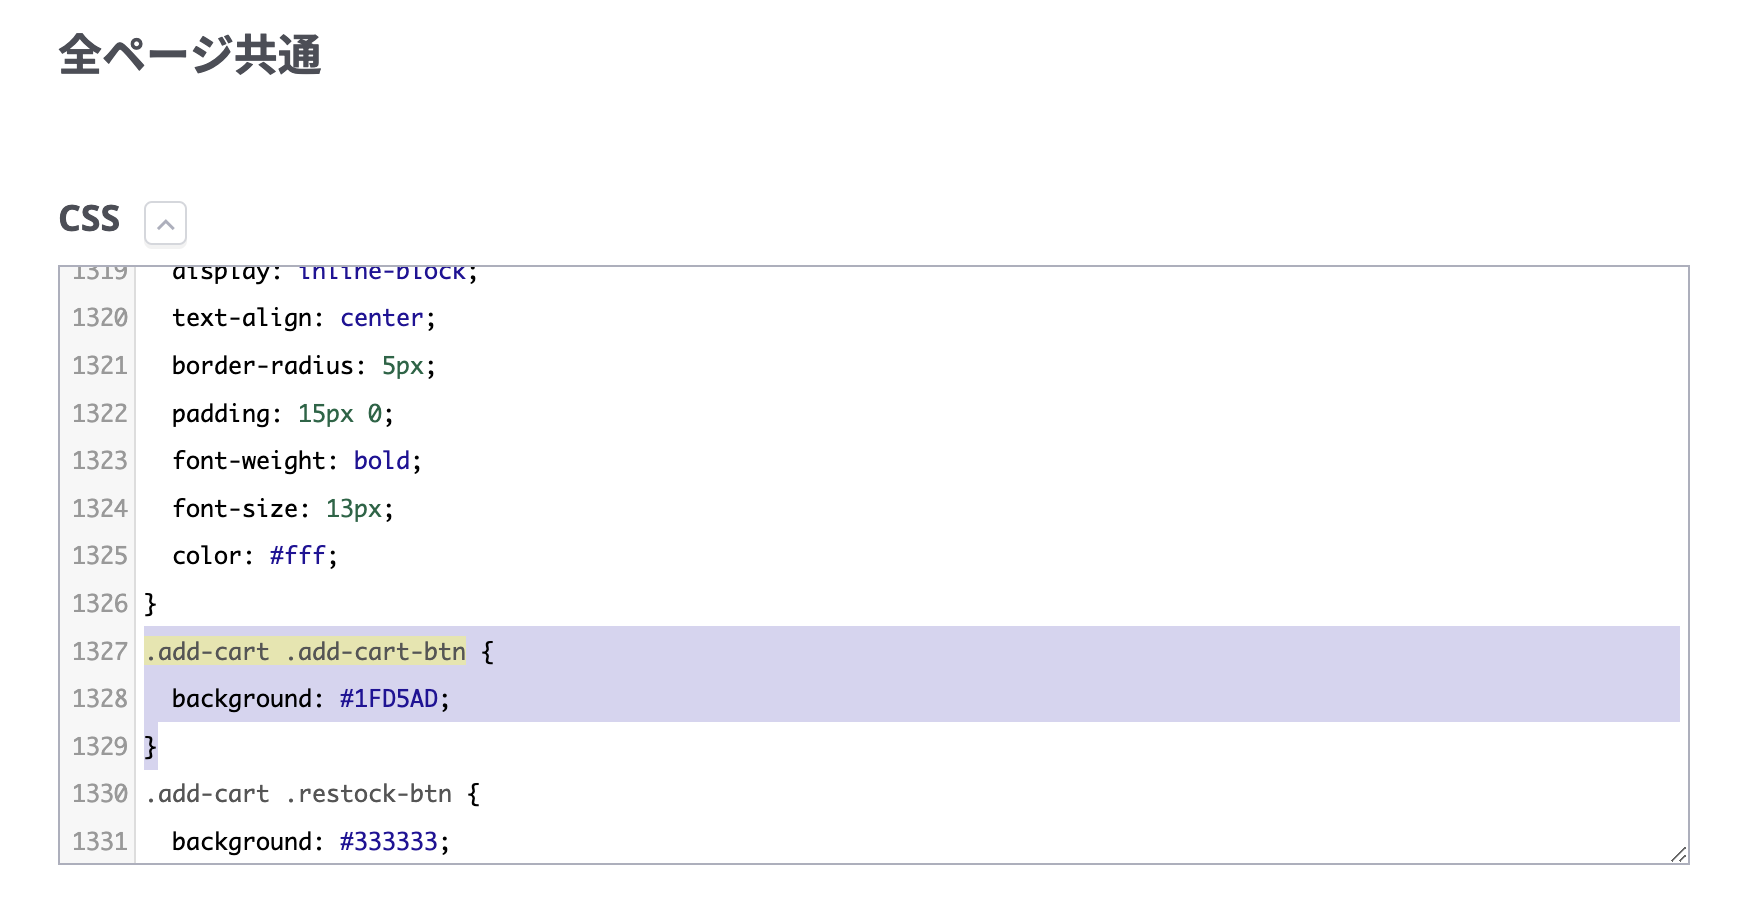Click the .restock-btn selector text

(x=368, y=794)
